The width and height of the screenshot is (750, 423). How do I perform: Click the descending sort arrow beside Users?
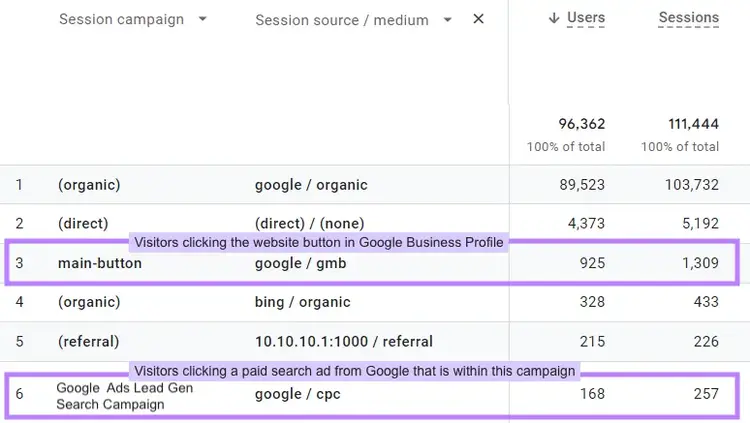point(554,18)
